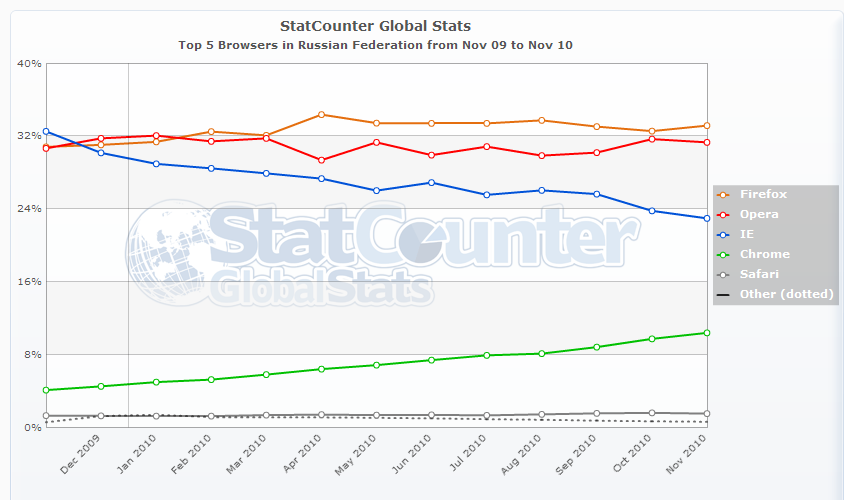
Task: Click the Firefox legend marker icon
Action: tap(723, 194)
